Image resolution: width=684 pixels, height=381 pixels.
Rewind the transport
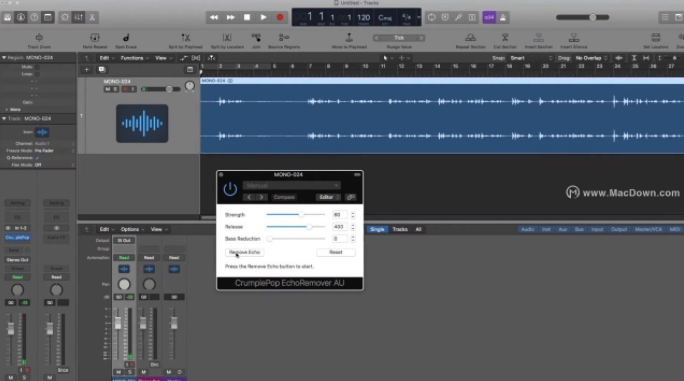(214, 17)
